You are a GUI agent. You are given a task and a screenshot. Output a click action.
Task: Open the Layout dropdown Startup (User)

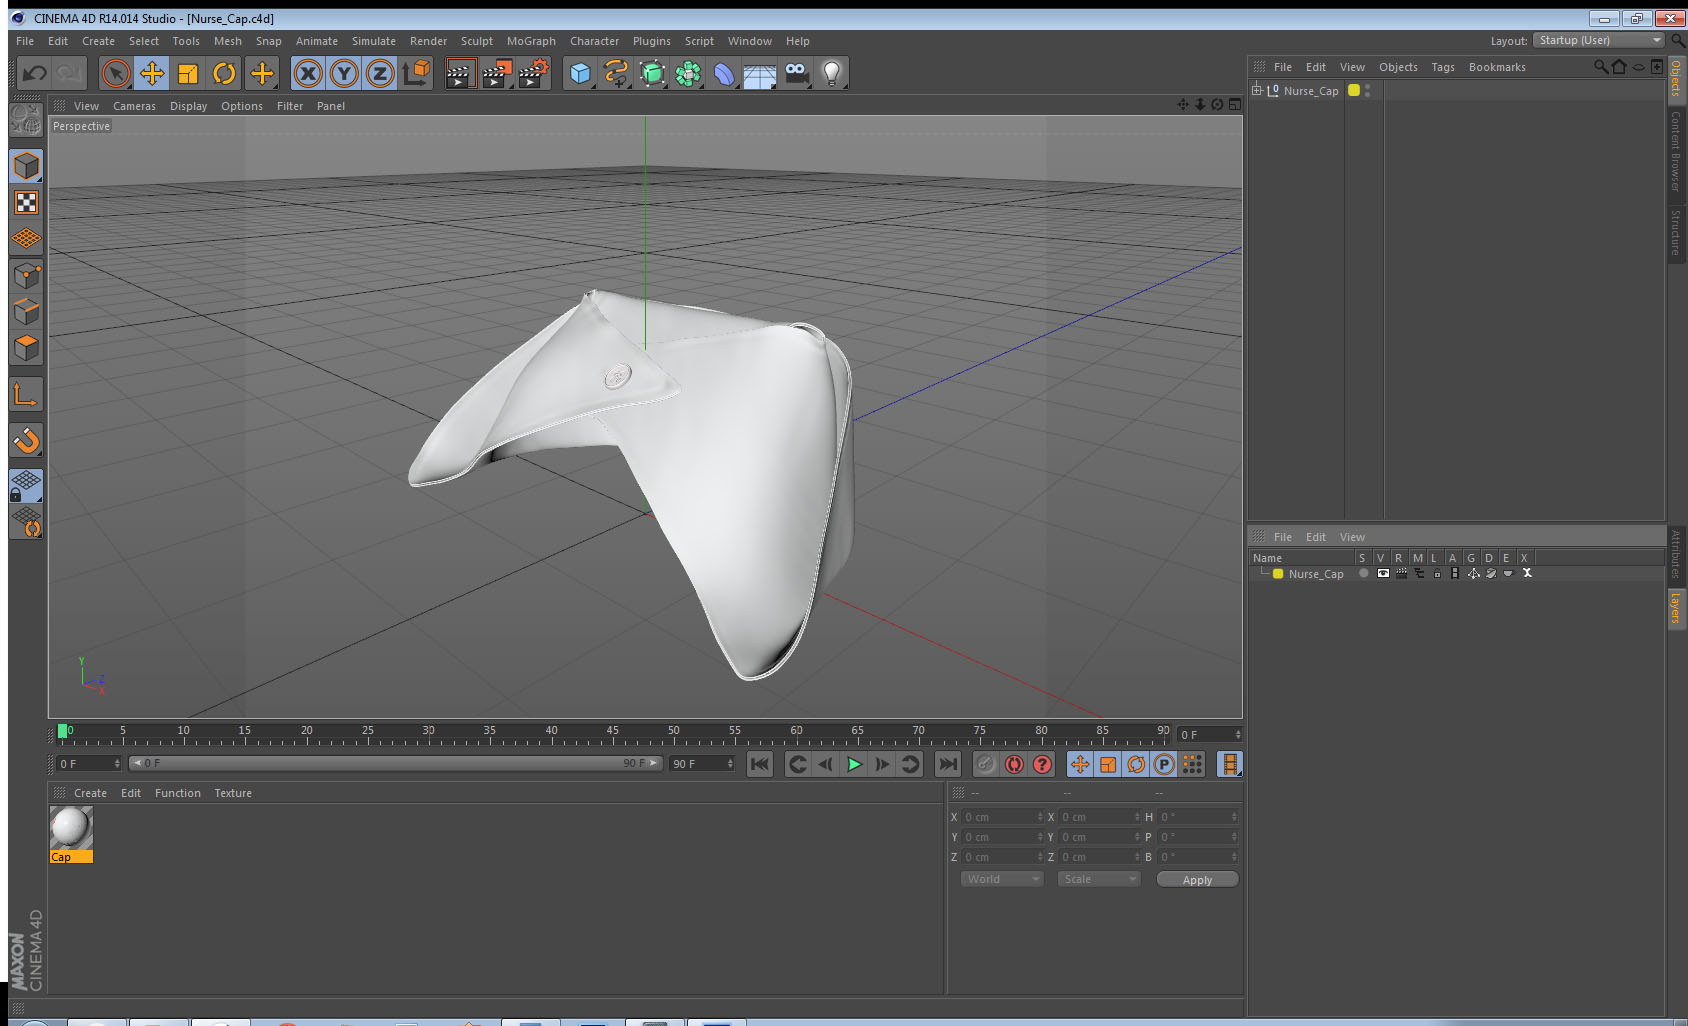[x=1598, y=40]
